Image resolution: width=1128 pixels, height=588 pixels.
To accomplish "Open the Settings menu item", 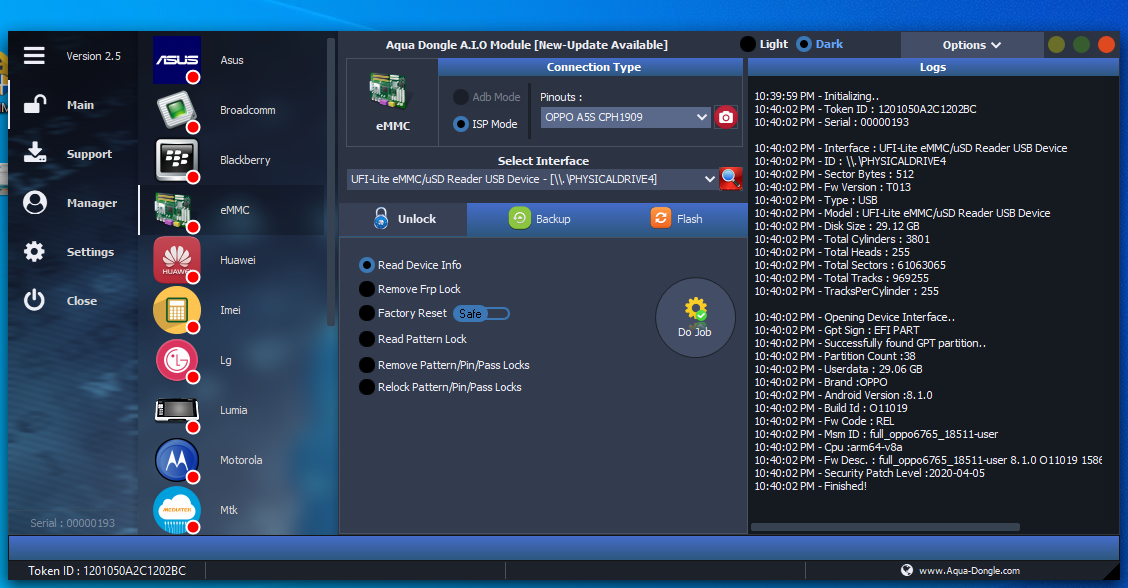I will coord(90,252).
